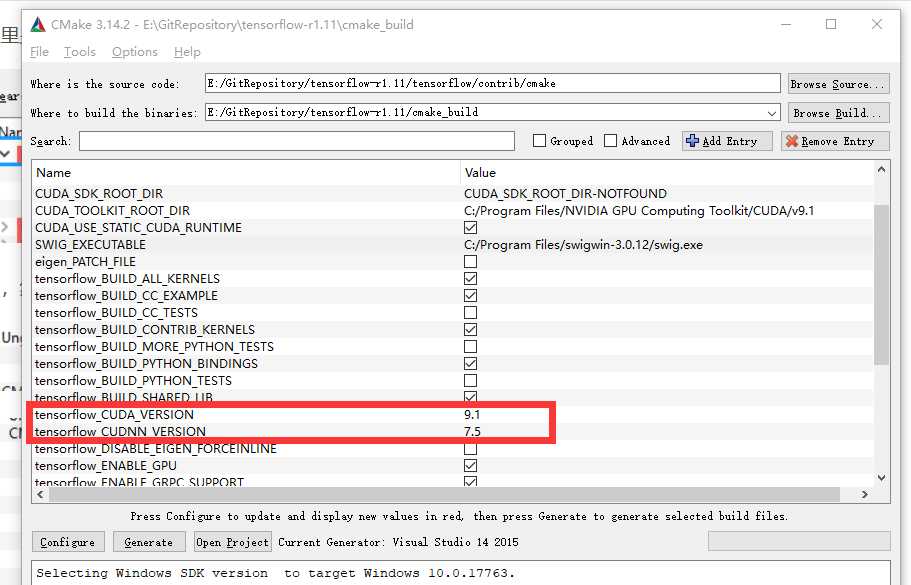Check tensorflow_BUILD_CC_TESTS option
The height and width of the screenshot is (585, 911).
click(x=471, y=313)
